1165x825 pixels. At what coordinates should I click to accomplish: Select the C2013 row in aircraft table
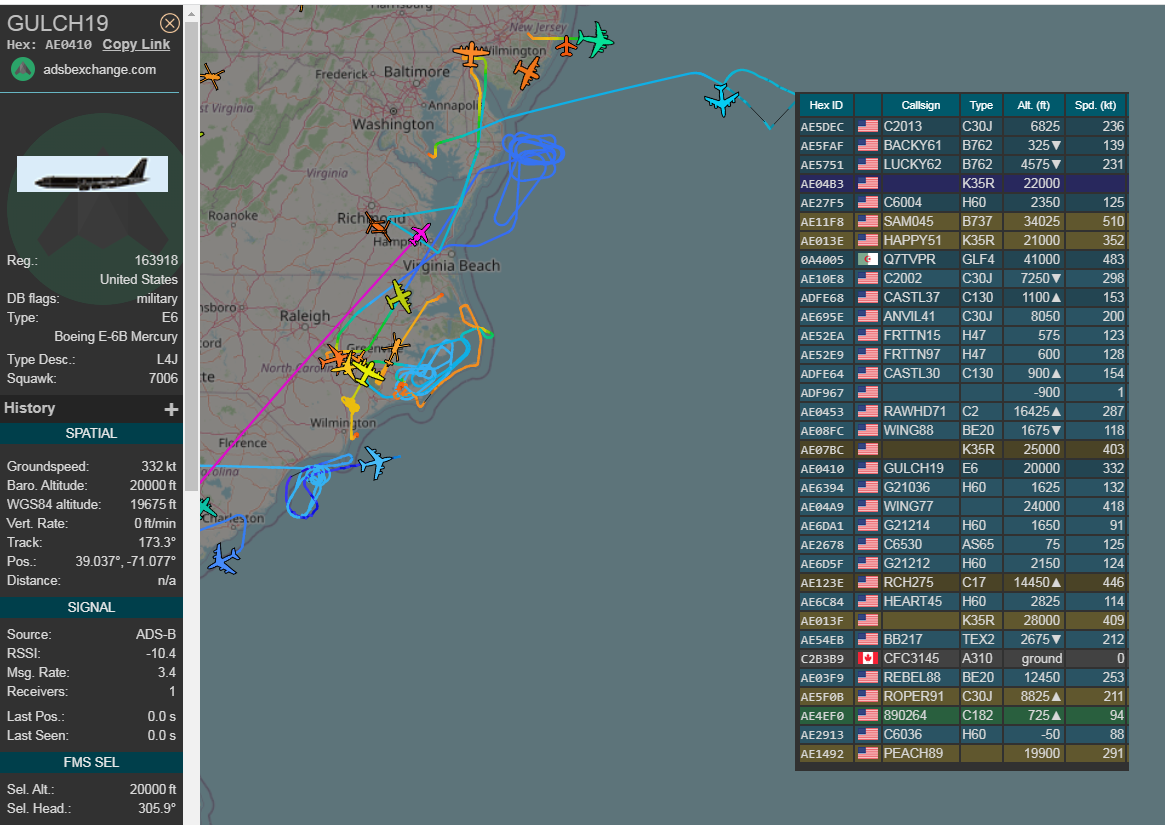pos(962,126)
